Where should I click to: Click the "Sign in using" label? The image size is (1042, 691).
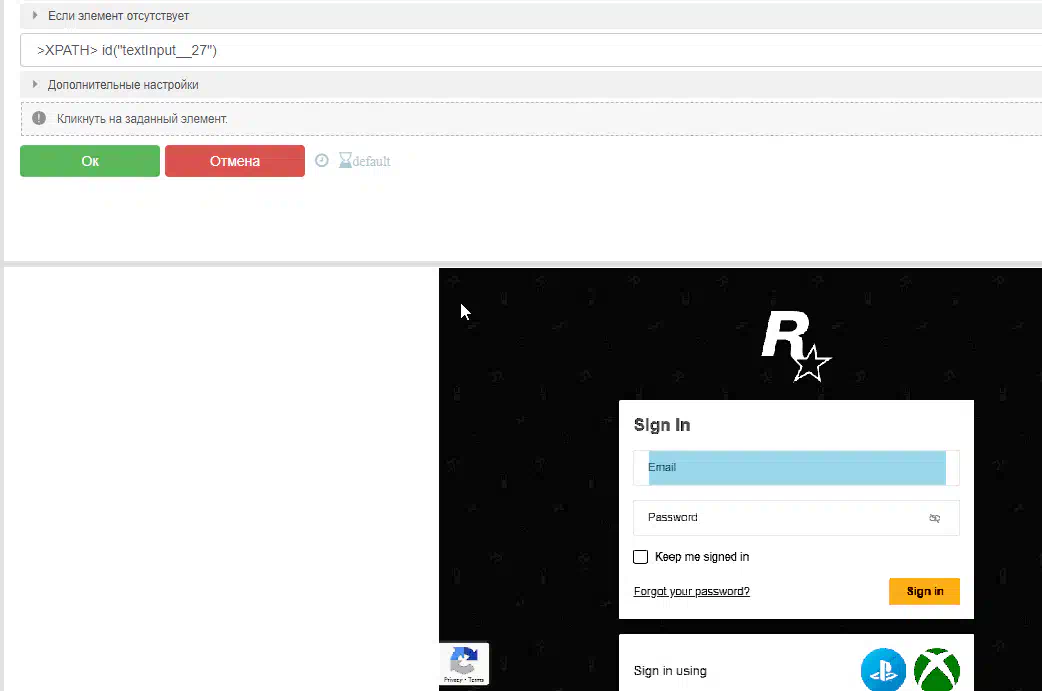click(x=670, y=671)
